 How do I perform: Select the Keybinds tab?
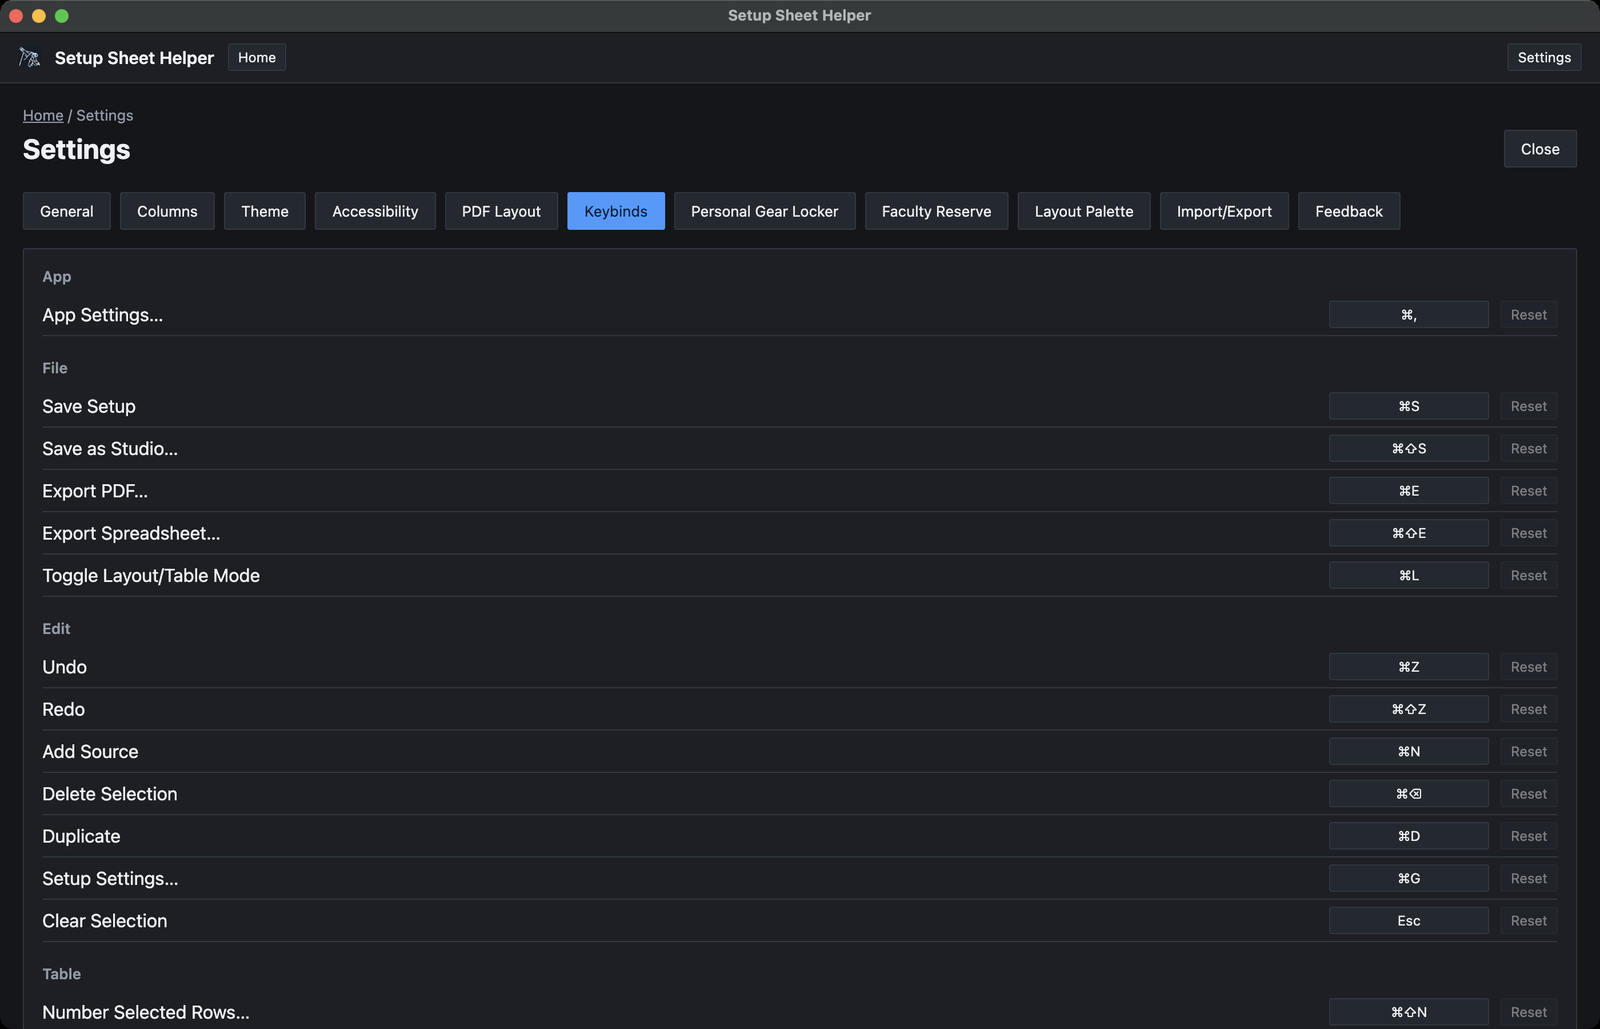click(616, 211)
